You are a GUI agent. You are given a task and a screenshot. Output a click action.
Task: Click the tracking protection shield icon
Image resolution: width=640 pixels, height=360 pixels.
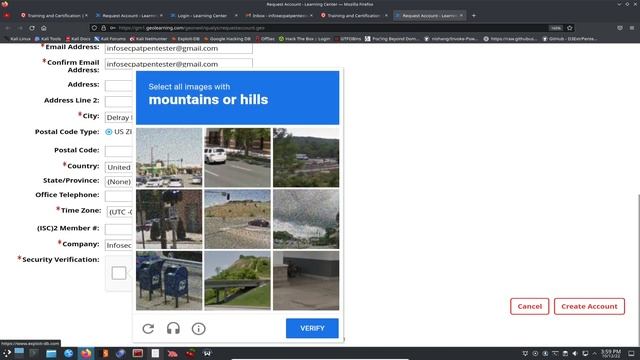click(x=94, y=28)
